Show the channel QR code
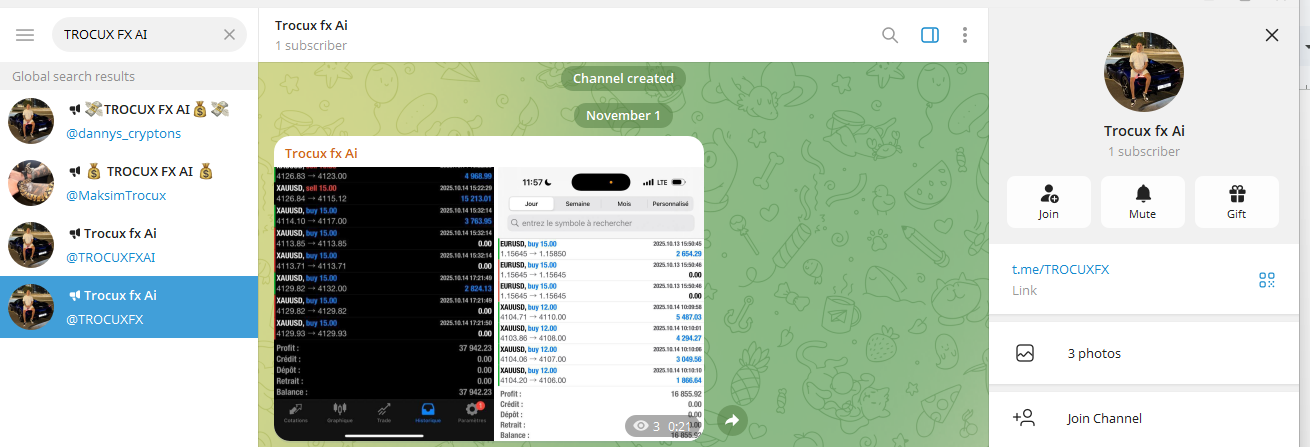The width and height of the screenshot is (1310, 447). [x=1267, y=280]
